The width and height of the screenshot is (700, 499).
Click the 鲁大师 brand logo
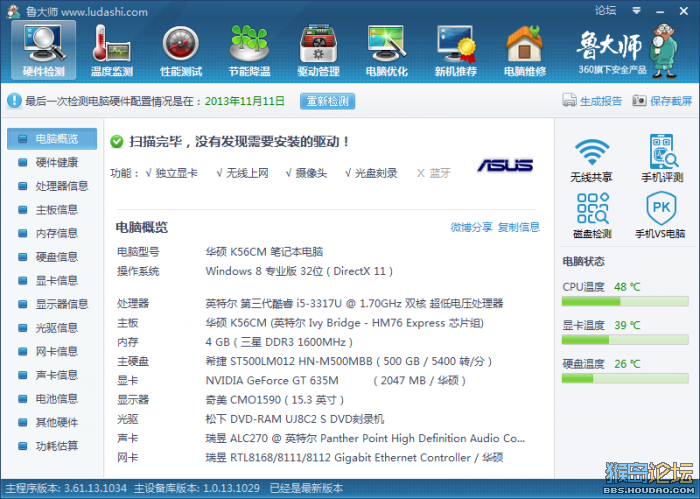pos(625,50)
